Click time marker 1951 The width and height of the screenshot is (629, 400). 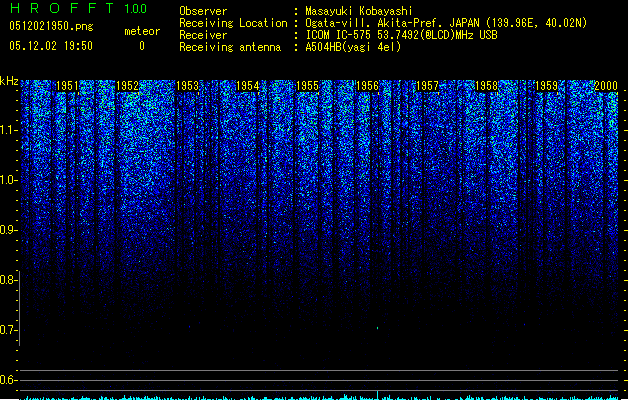67,86
